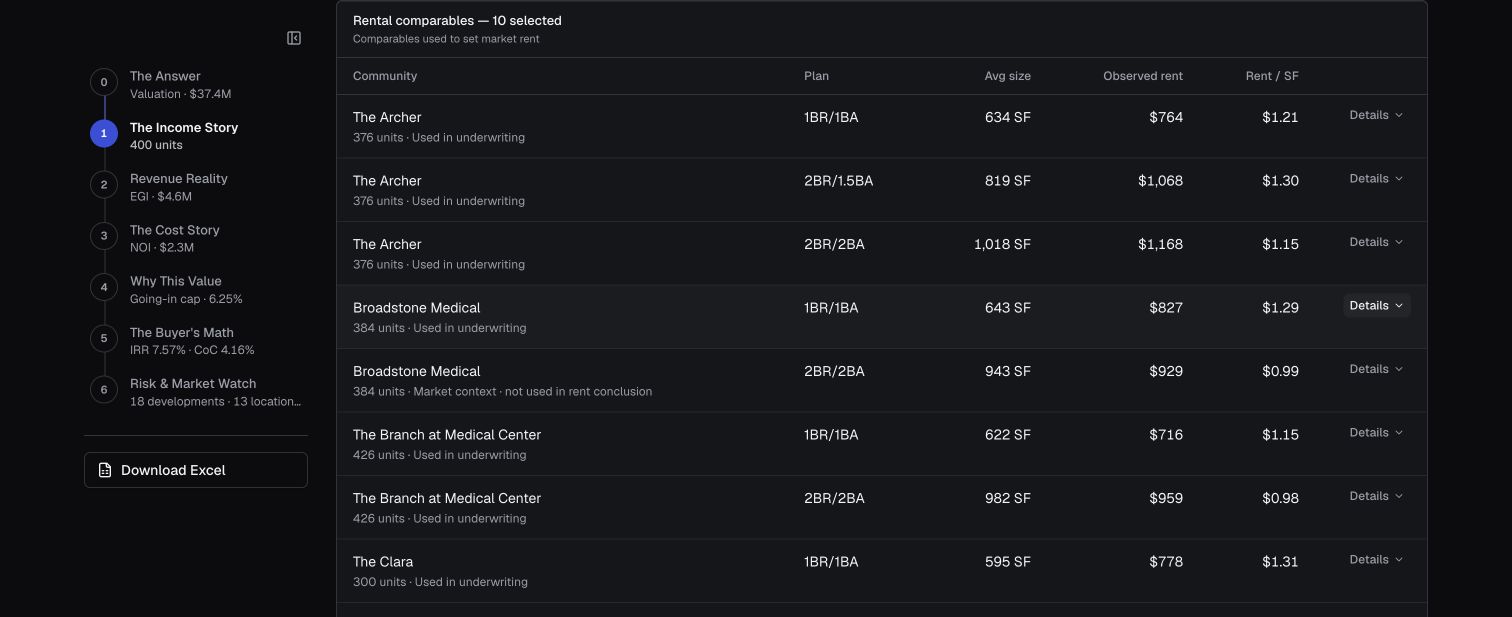Open The Income Story section

184,128
